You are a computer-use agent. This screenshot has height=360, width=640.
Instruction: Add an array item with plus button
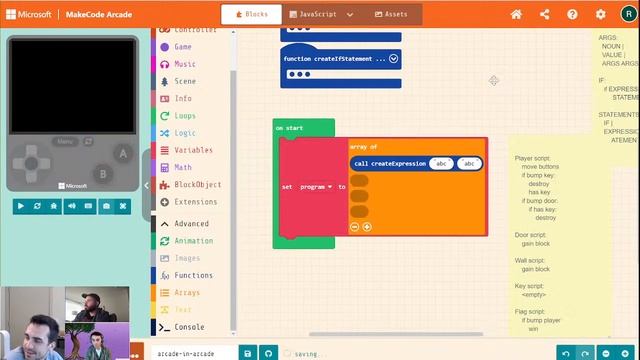367,227
